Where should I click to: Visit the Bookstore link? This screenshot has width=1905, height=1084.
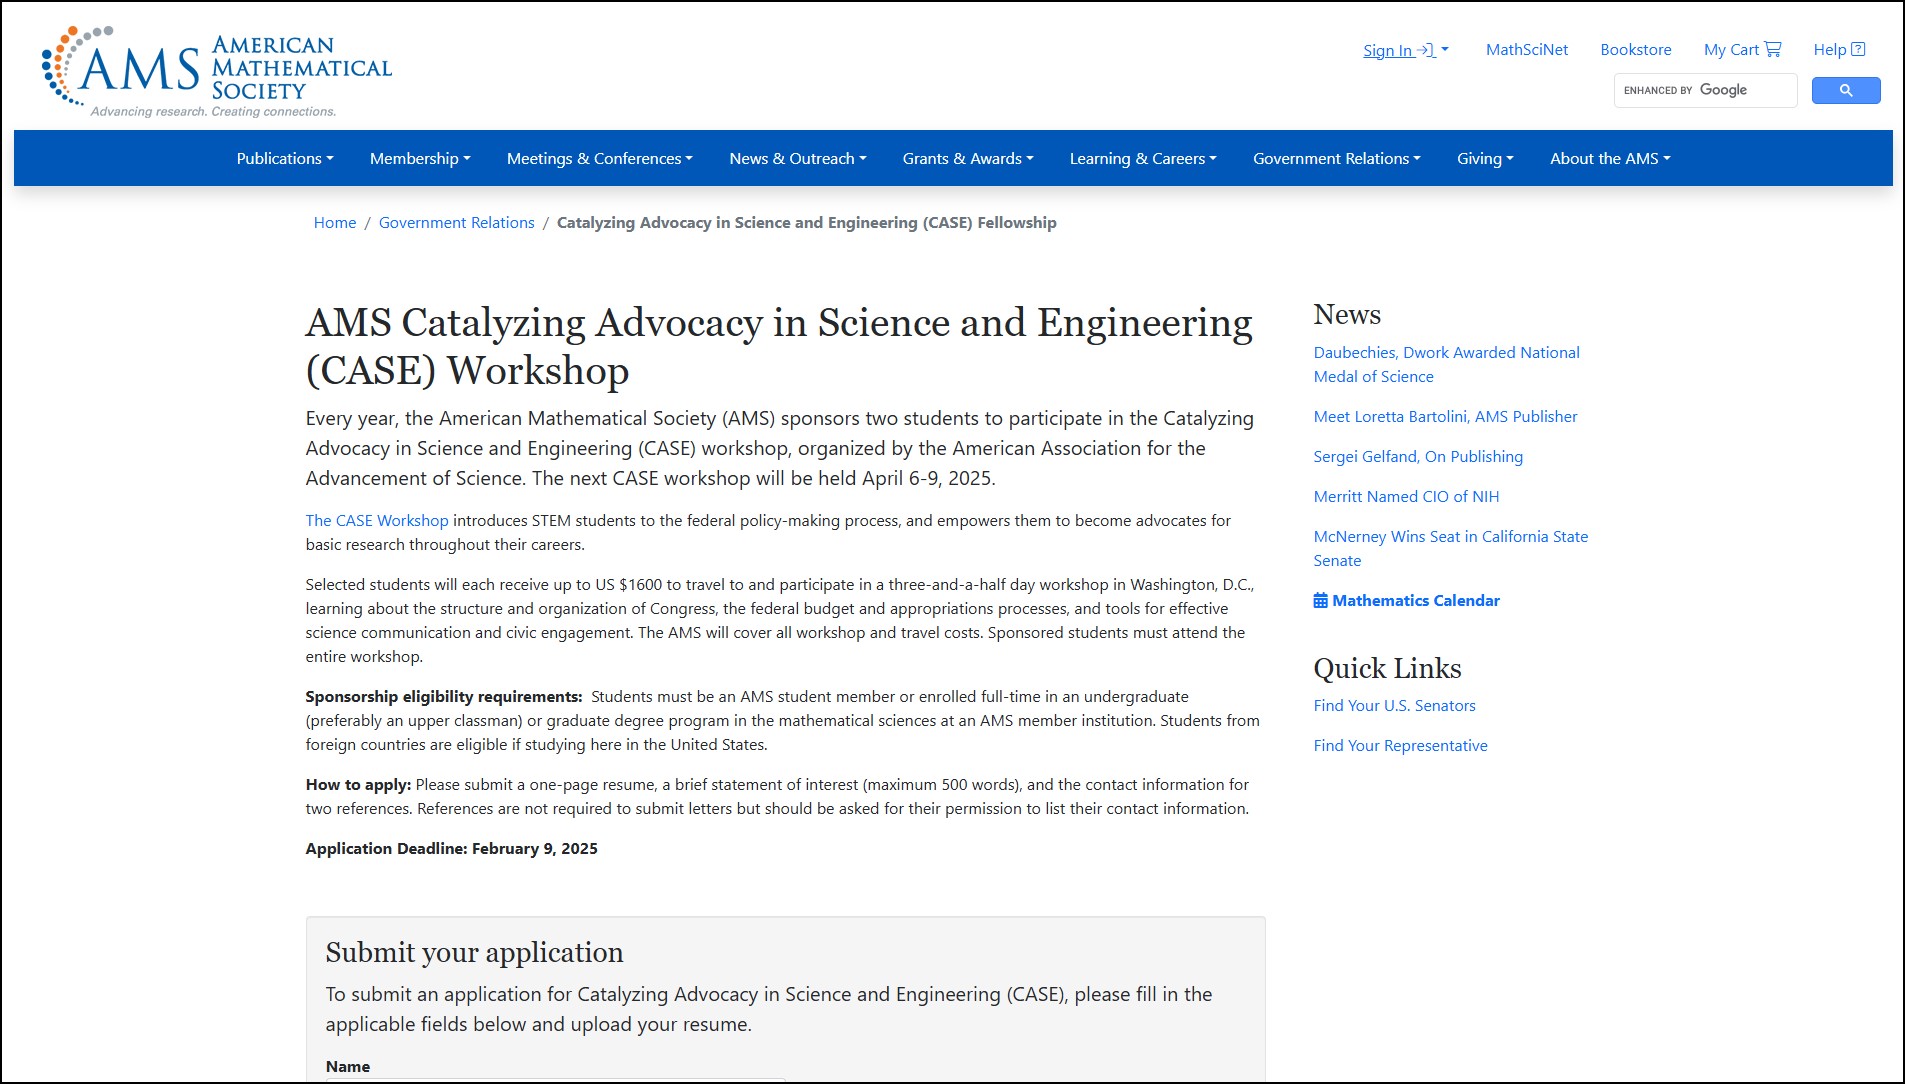(x=1635, y=50)
